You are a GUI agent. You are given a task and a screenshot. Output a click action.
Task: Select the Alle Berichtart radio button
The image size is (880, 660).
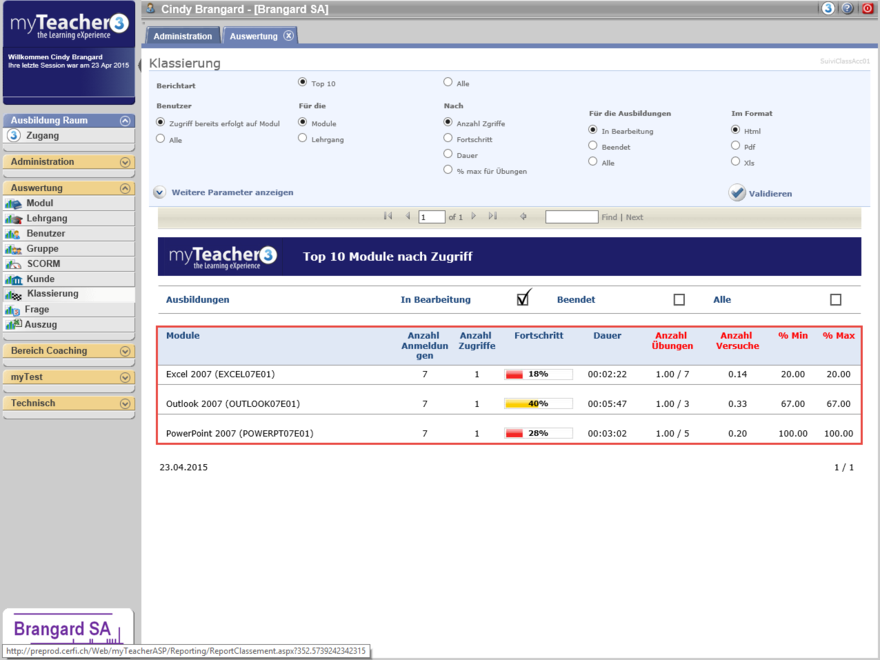pyautogui.click(x=448, y=83)
